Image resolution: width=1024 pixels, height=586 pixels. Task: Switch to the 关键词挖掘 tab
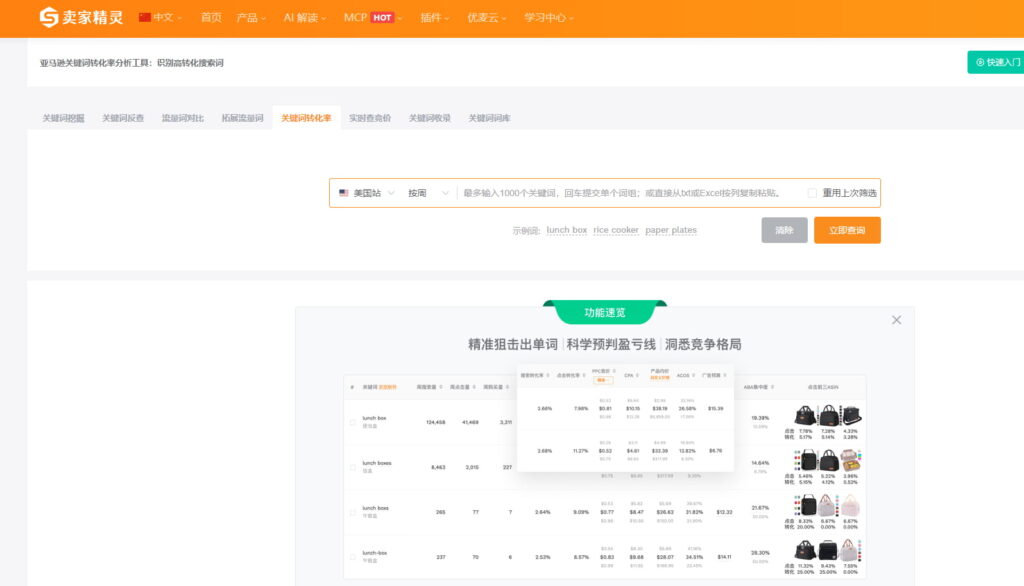click(x=63, y=118)
